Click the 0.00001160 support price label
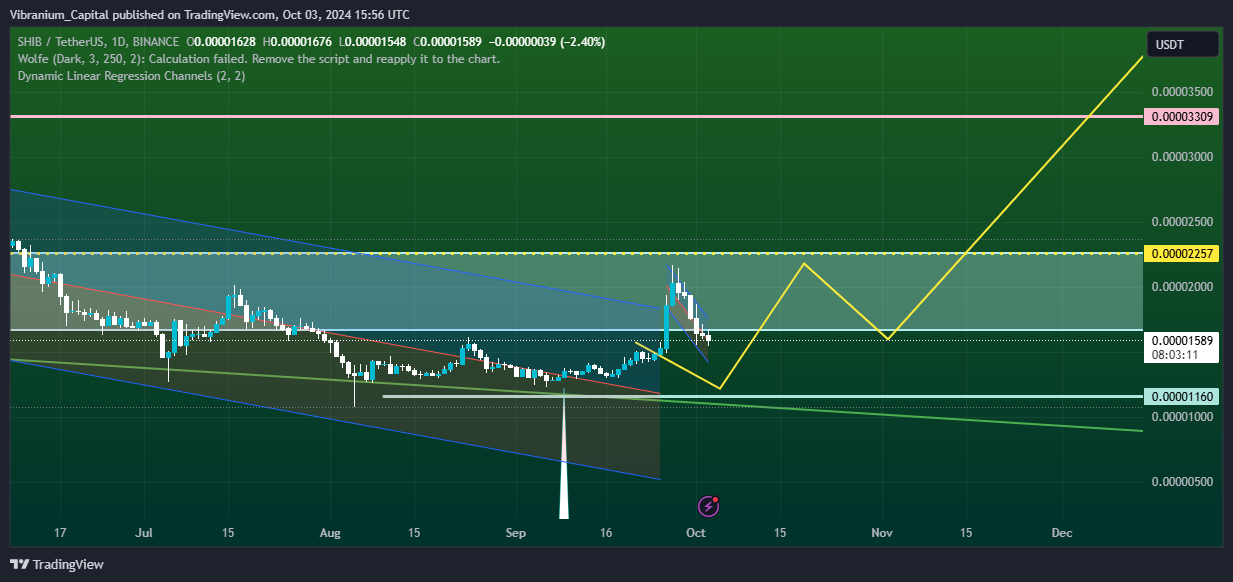This screenshot has height=582, width=1233. tap(1183, 397)
